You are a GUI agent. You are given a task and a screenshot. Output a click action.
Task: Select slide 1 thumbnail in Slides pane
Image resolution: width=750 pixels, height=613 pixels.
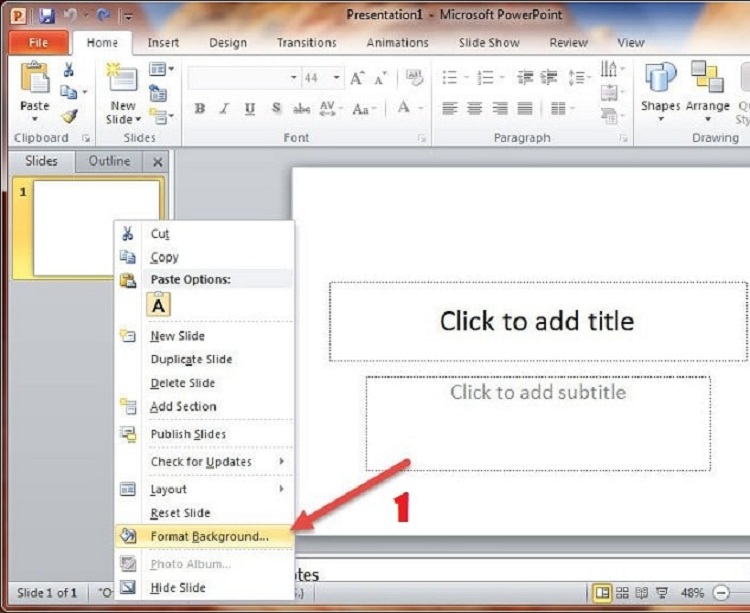tap(89, 228)
